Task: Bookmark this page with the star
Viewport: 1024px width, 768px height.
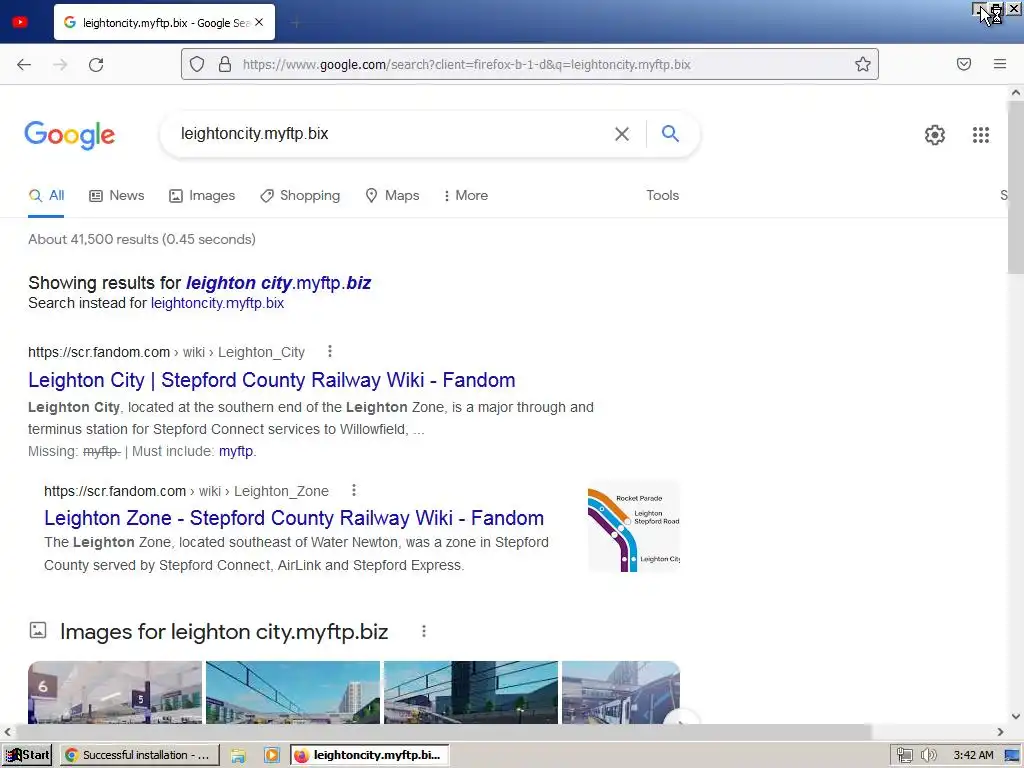Action: coord(863,64)
